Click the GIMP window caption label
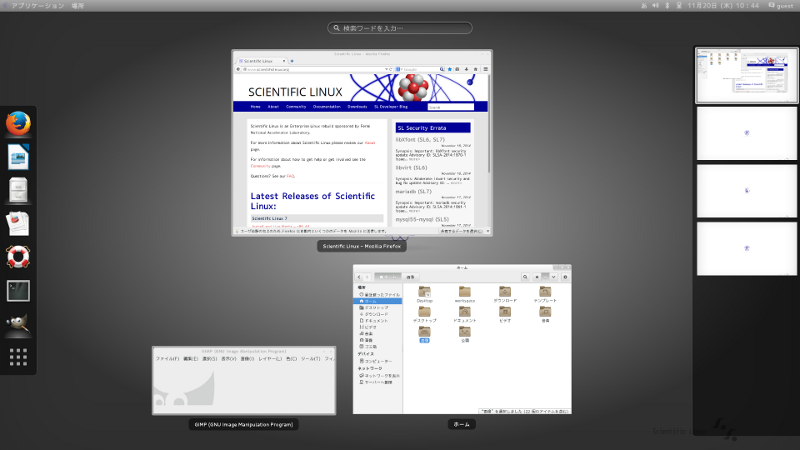This screenshot has height=450, width=800. pyautogui.click(x=243, y=424)
